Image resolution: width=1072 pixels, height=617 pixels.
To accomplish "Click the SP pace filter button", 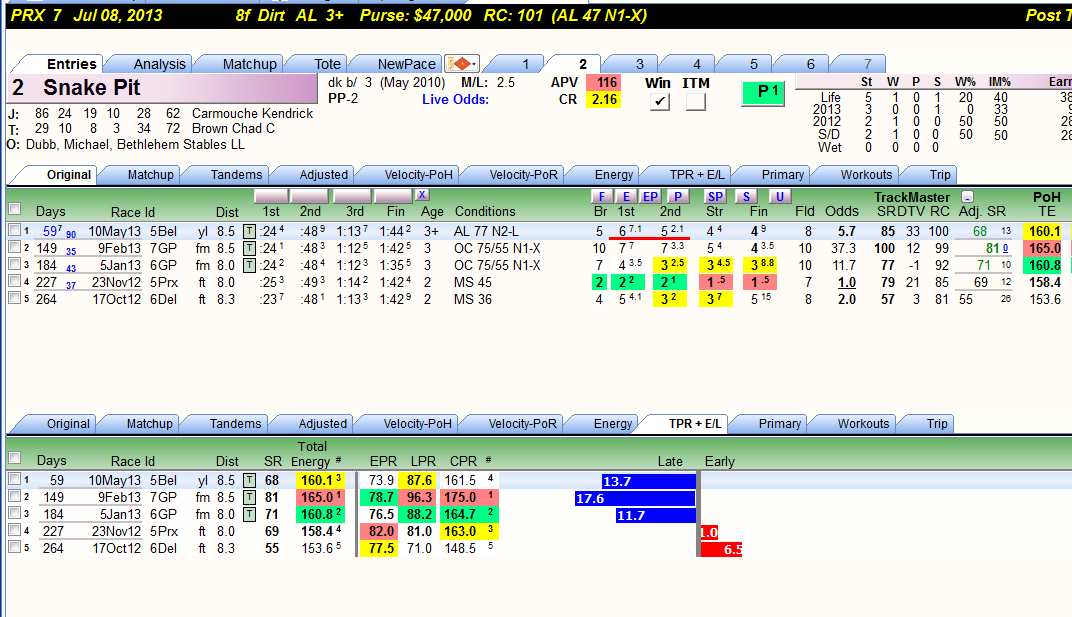I will [715, 196].
